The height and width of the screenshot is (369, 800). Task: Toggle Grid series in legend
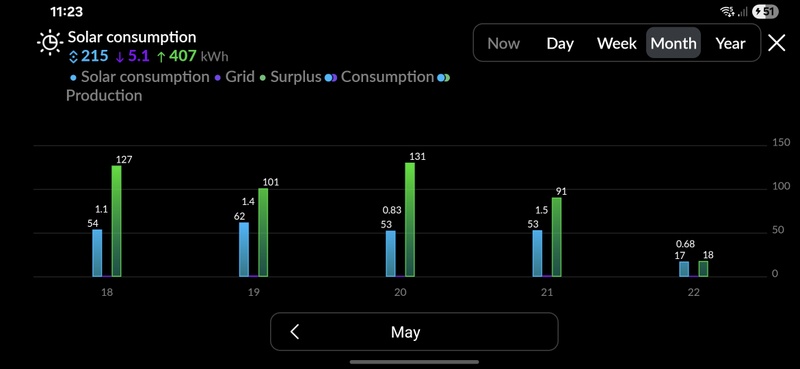(x=234, y=77)
